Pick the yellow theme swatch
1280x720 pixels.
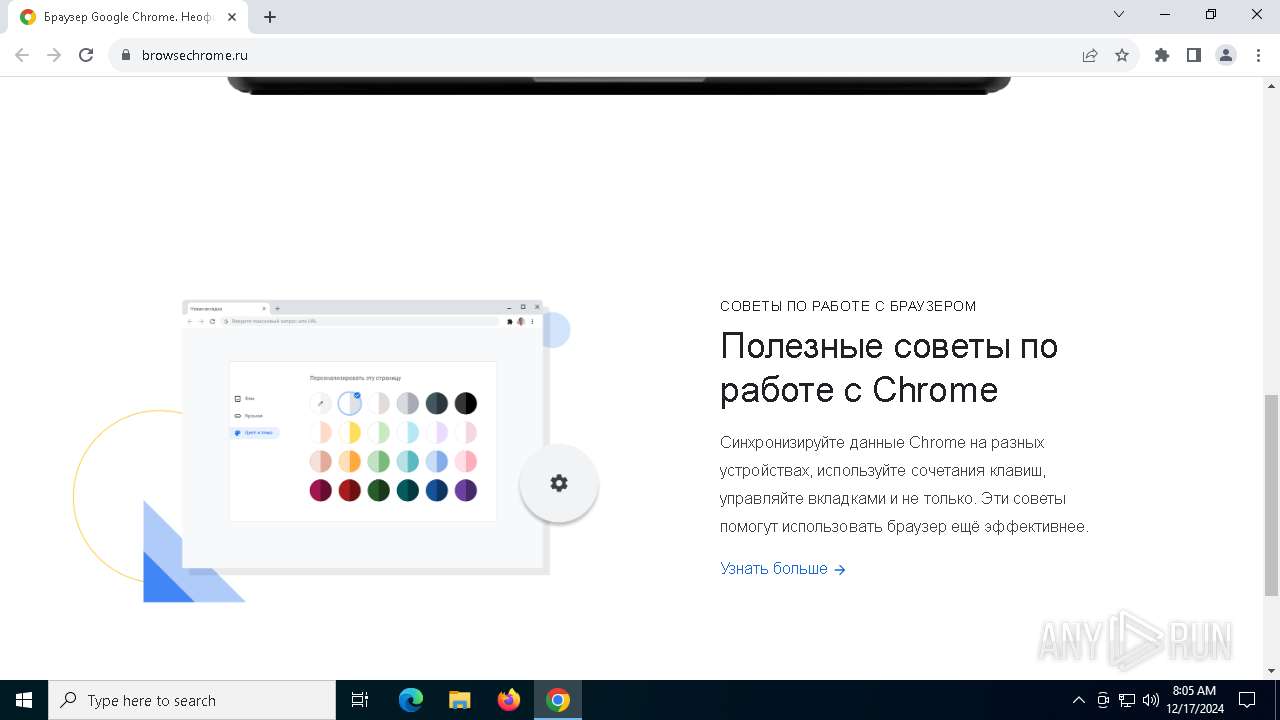pyautogui.click(x=349, y=432)
